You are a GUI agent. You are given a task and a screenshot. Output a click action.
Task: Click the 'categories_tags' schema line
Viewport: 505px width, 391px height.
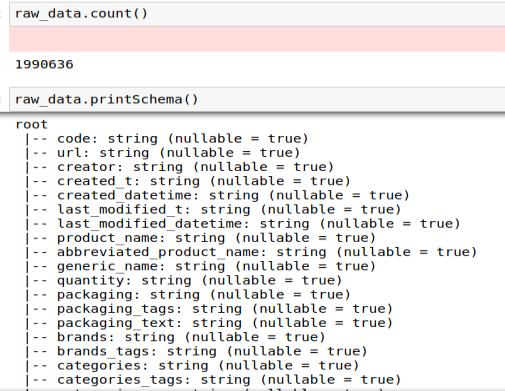[x=213, y=380]
